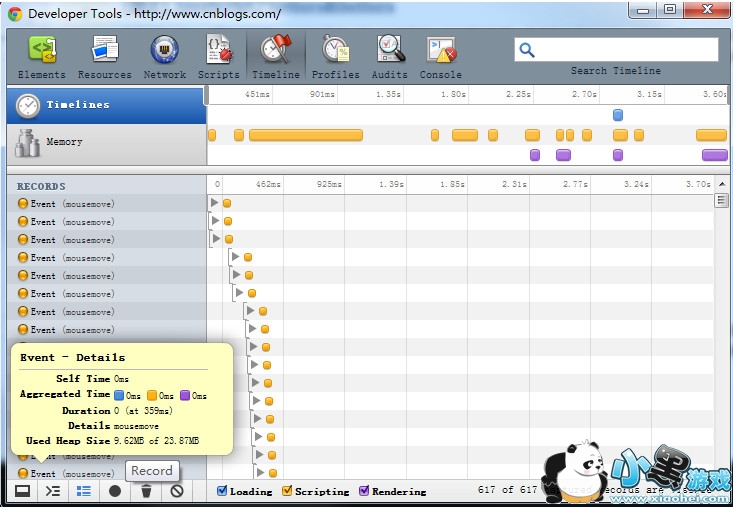Uncheck the Loading filter checkbox
The width and height of the screenshot is (733, 507).
[x=222, y=491]
